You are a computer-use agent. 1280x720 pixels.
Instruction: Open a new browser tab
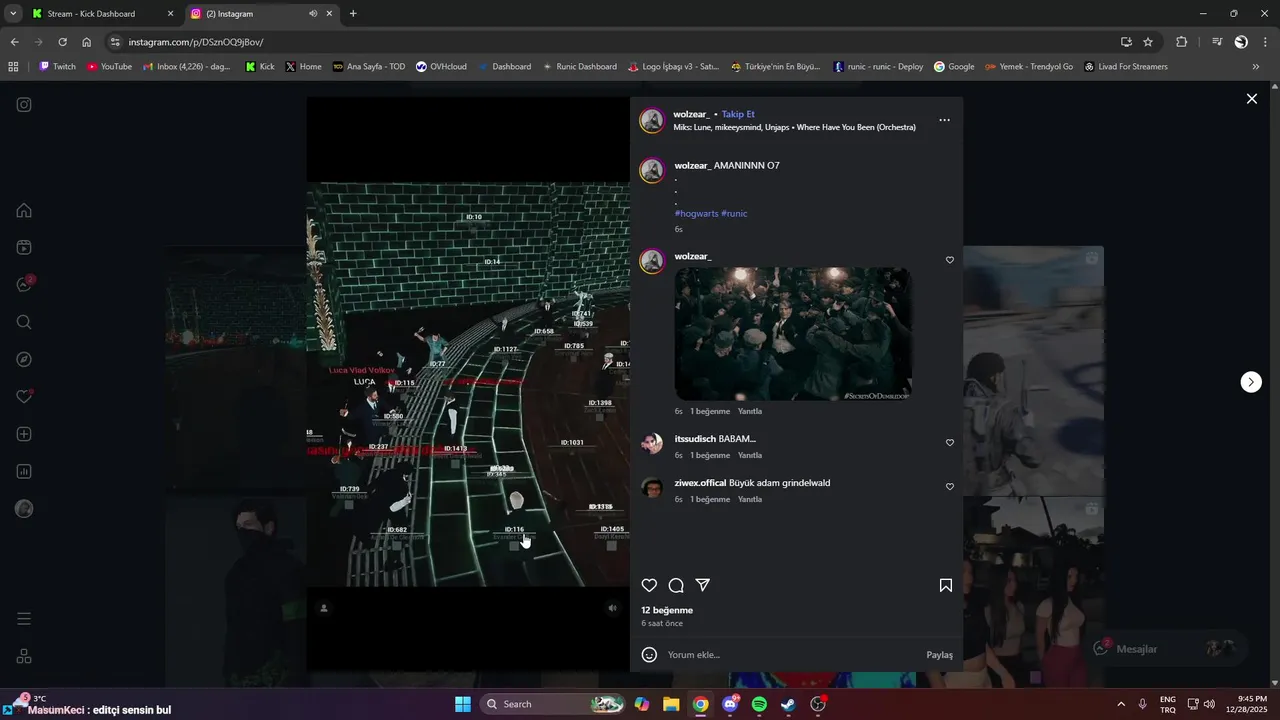point(353,14)
